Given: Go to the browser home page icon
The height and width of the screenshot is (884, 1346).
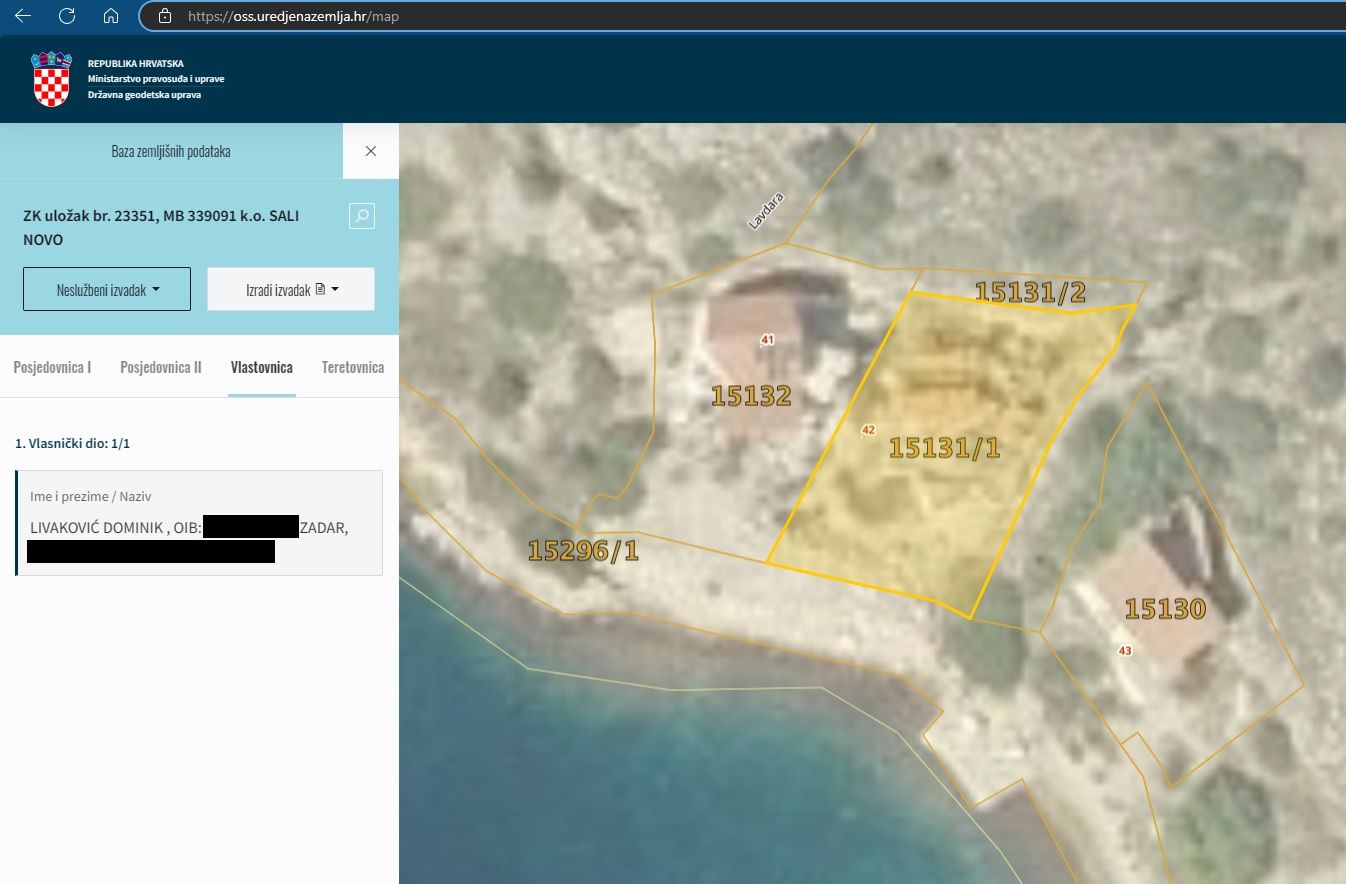Looking at the screenshot, I should click(111, 16).
